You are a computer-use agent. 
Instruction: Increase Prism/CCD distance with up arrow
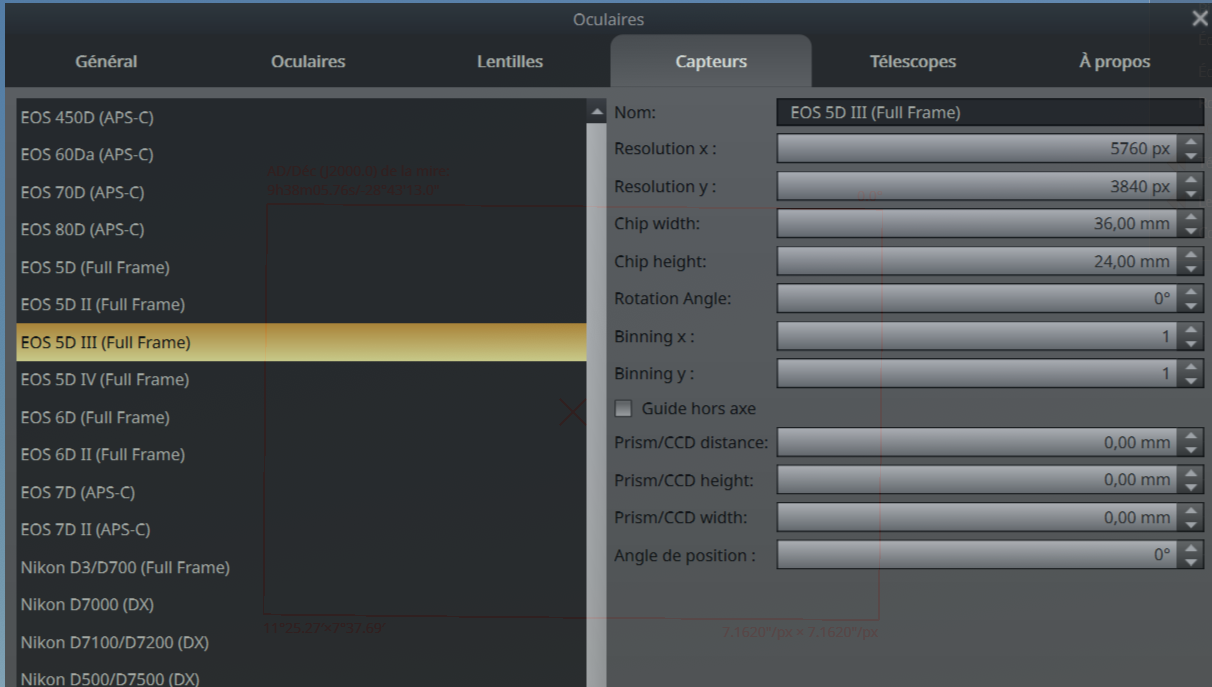(1190, 436)
